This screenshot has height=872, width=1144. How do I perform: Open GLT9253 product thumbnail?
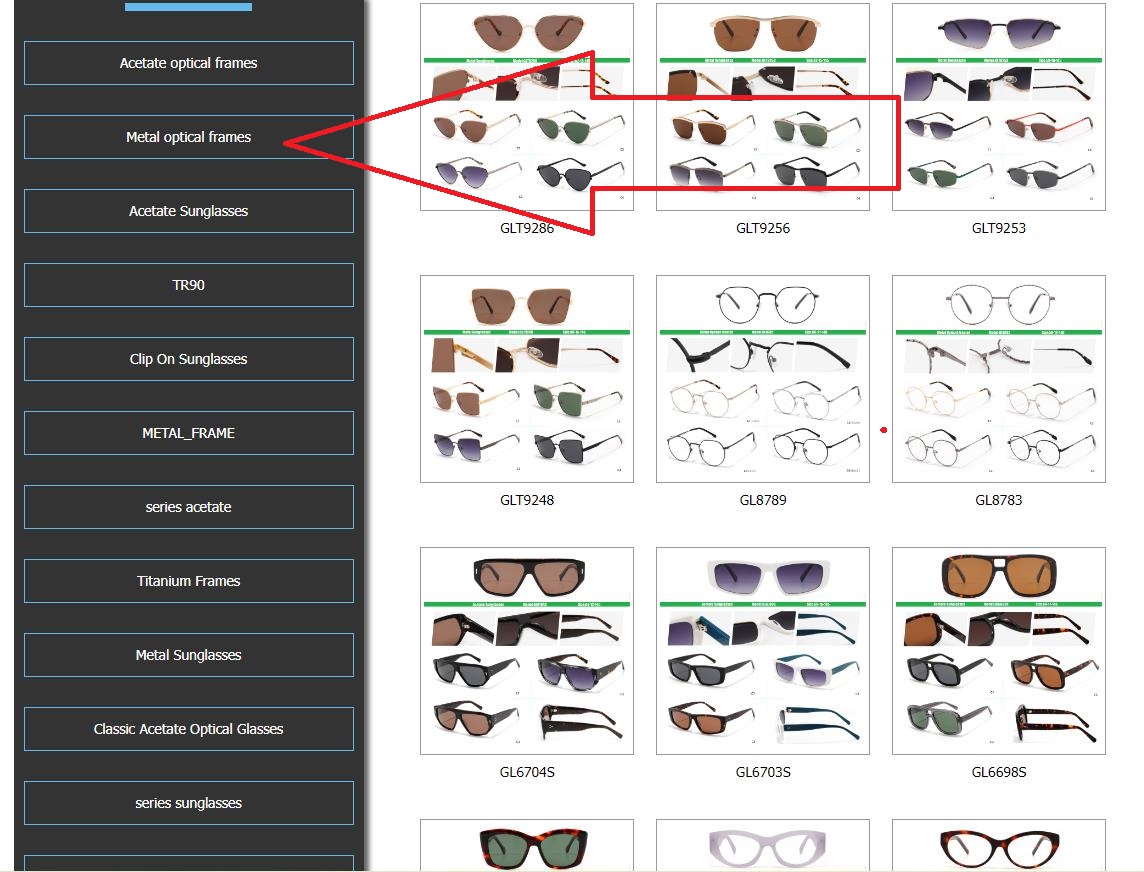pos(998,107)
